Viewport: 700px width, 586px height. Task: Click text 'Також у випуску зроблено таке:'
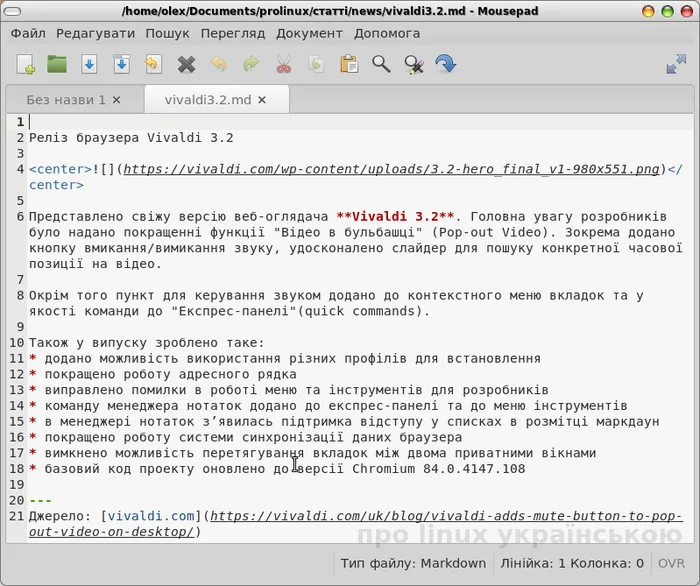tap(147, 343)
